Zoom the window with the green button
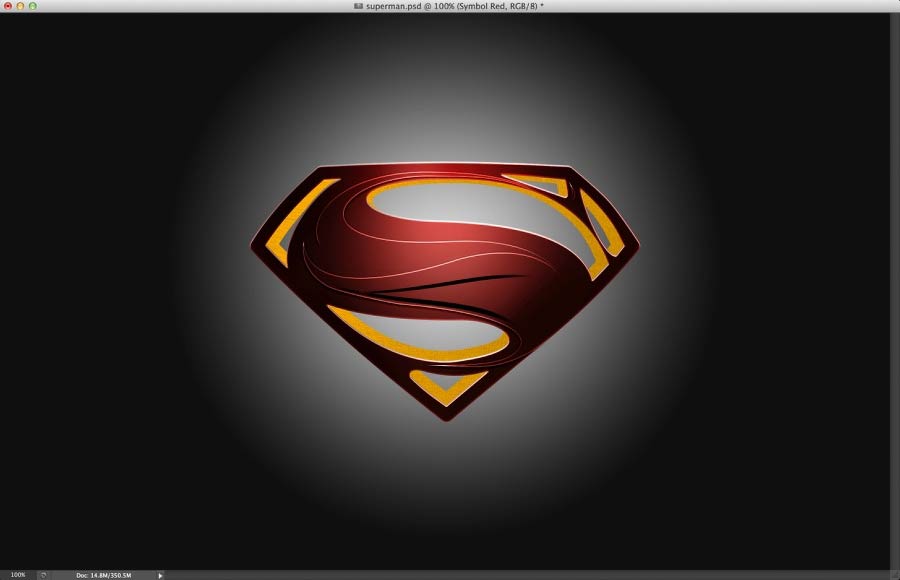The height and width of the screenshot is (580, 900). 33,6
